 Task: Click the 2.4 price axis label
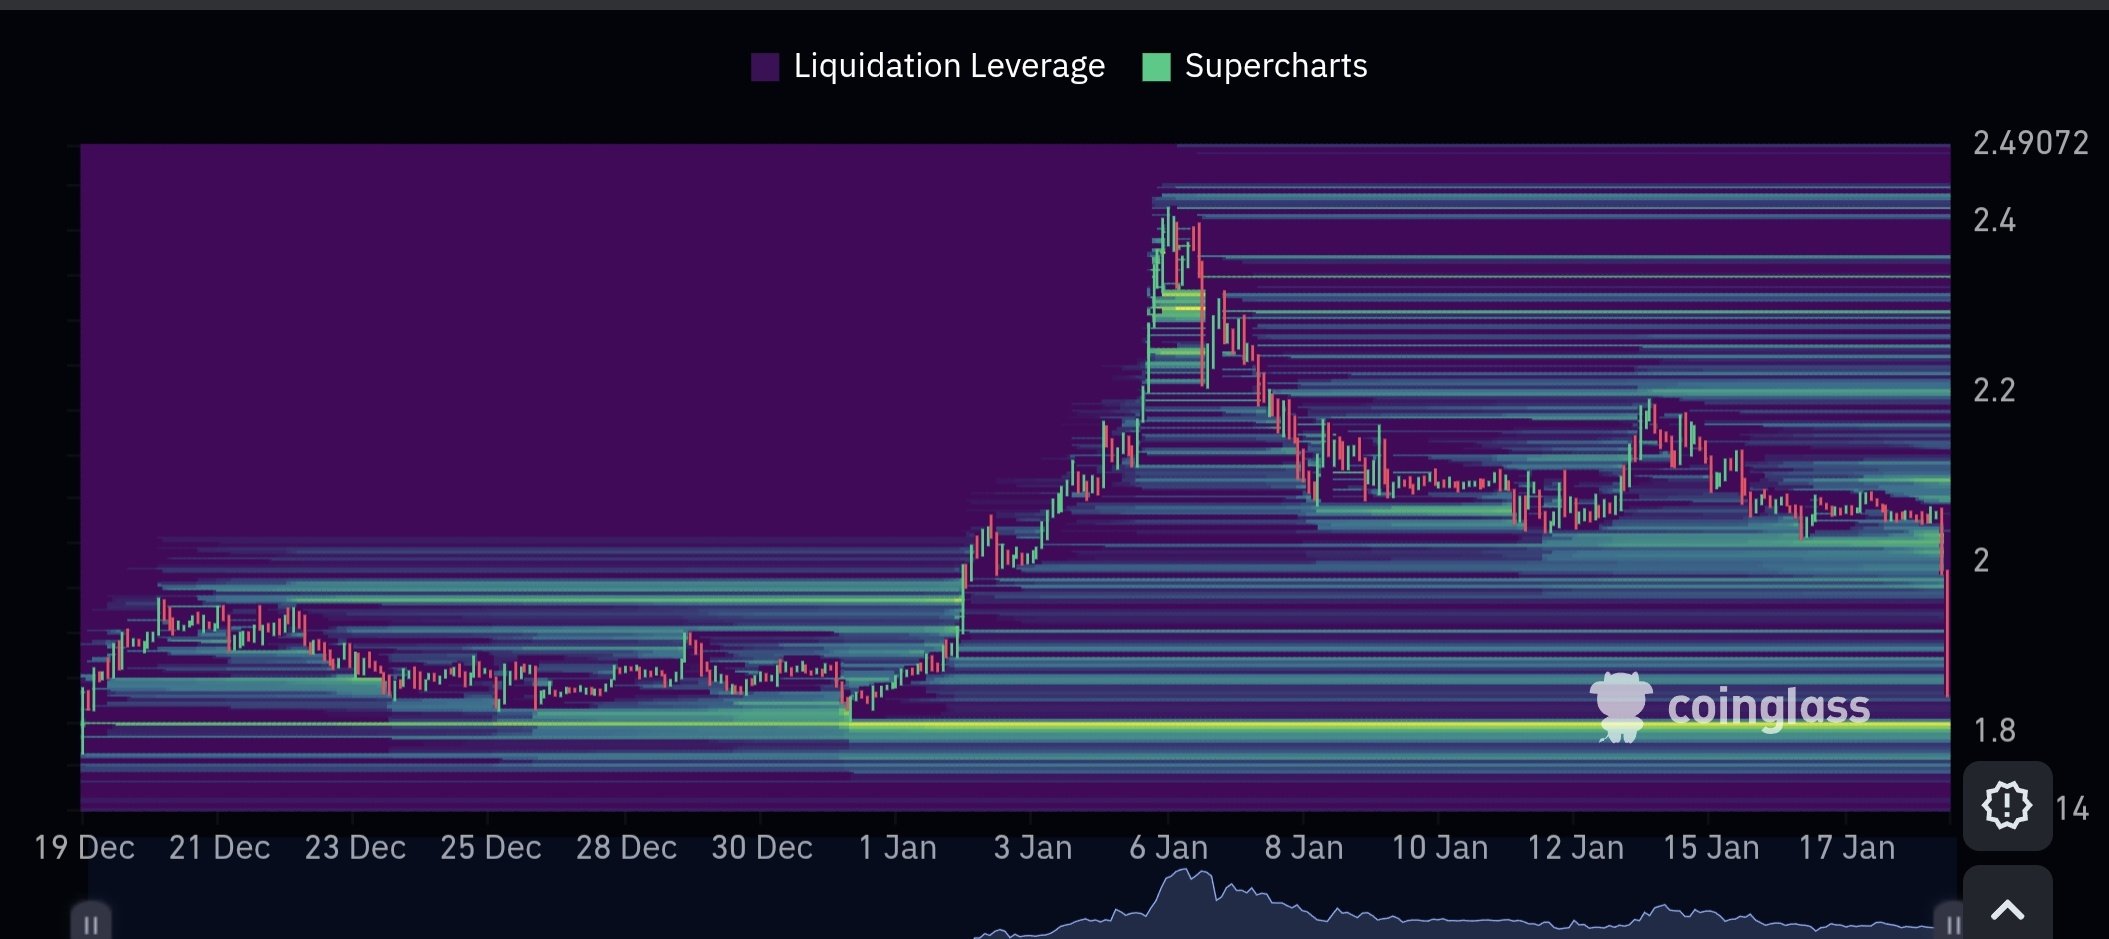point(1994,220)
